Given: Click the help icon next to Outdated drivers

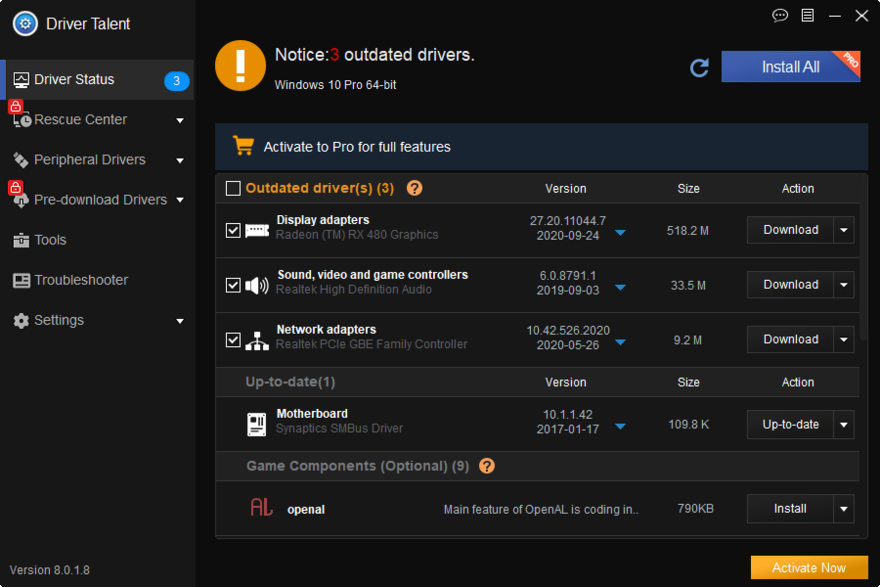Looking at the screenshot, I should click(x=417, y=188).
